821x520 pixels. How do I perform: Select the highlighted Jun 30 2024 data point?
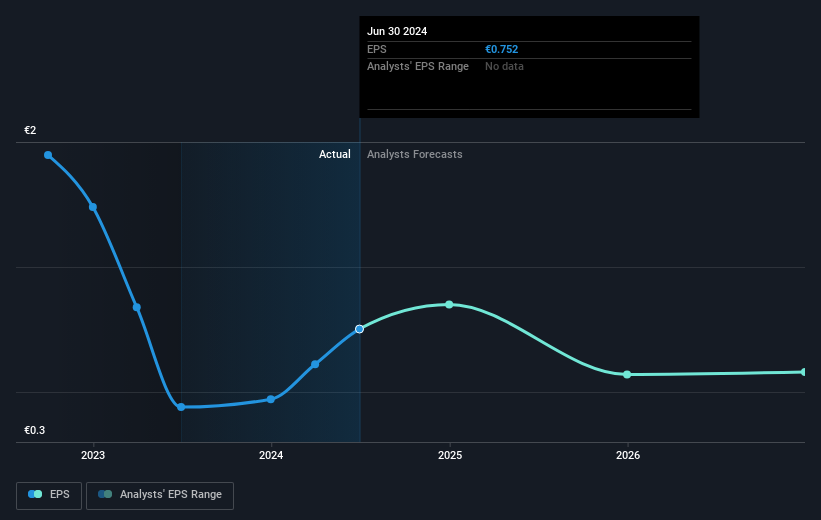(359, 329)
